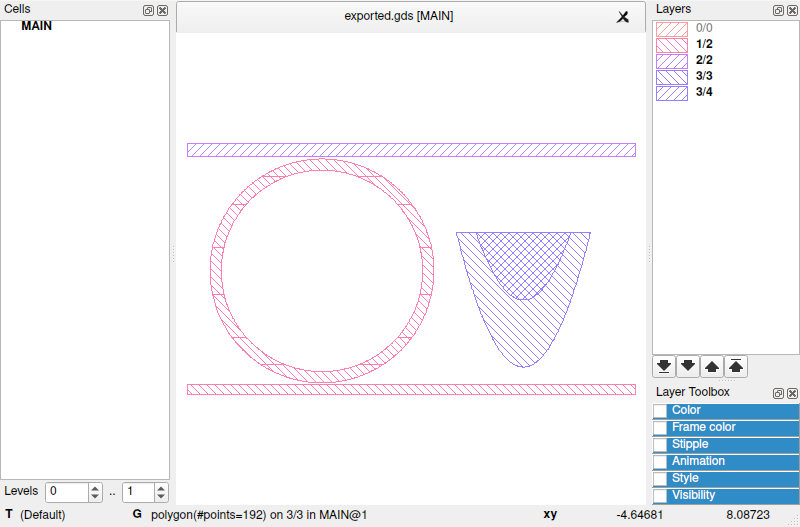The height and width of the screenshot is (527, 800).
Task: Toggle the Color section checkbox
Action: (660, 411)
